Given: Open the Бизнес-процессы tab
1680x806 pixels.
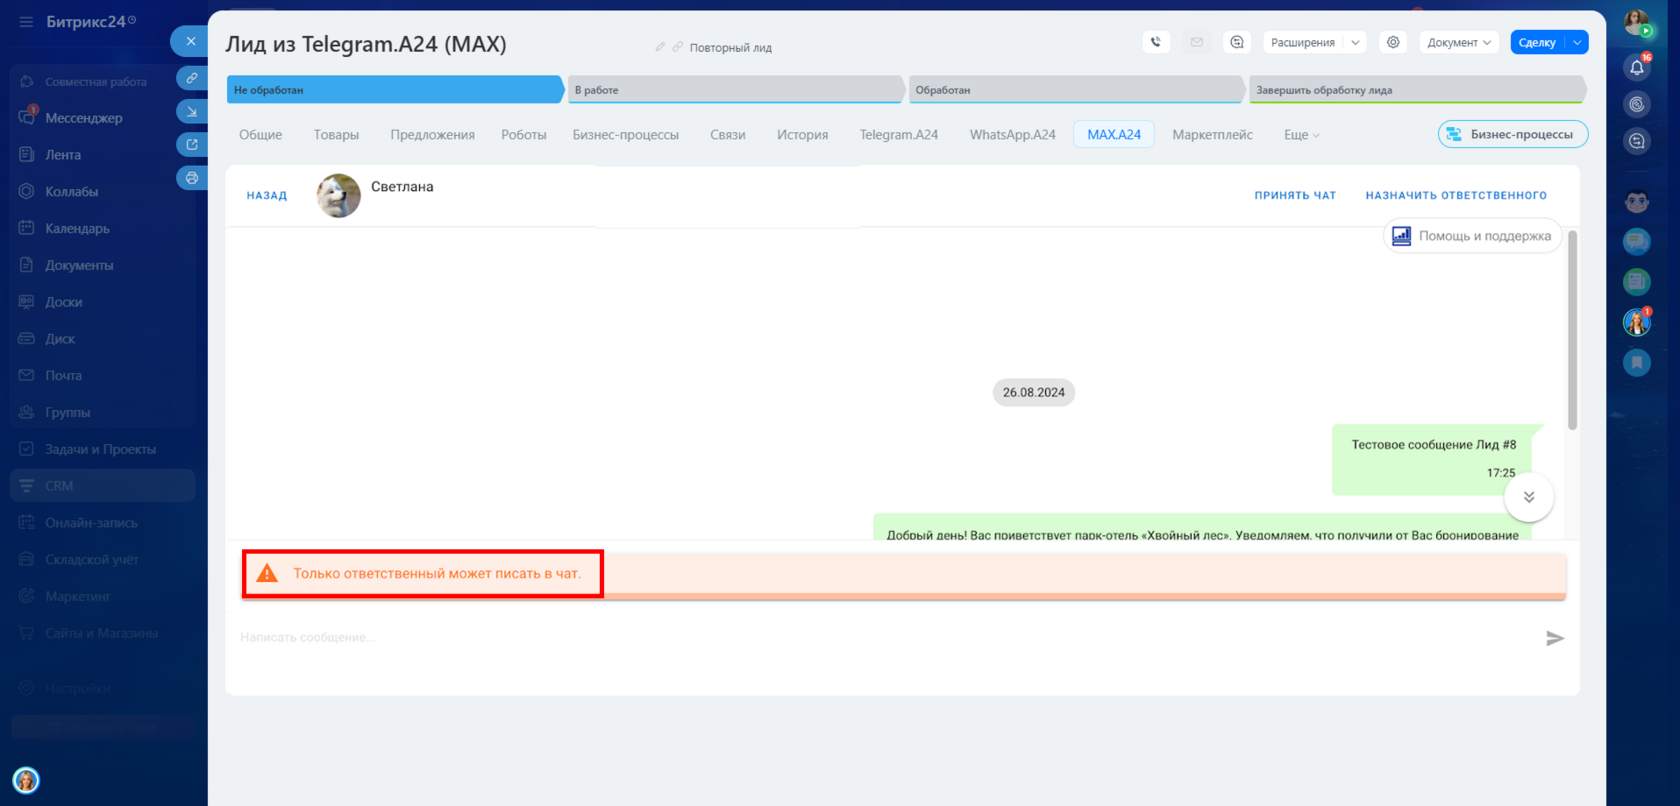Looking at the screenshot, I should [626, 135].
